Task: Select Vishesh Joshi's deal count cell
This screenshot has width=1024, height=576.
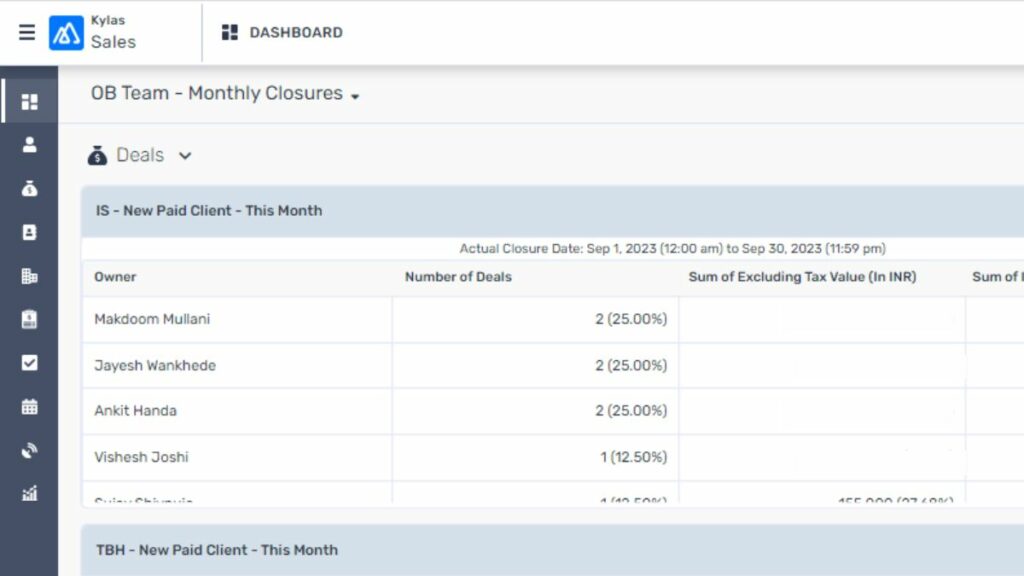Action: (632, 457)
